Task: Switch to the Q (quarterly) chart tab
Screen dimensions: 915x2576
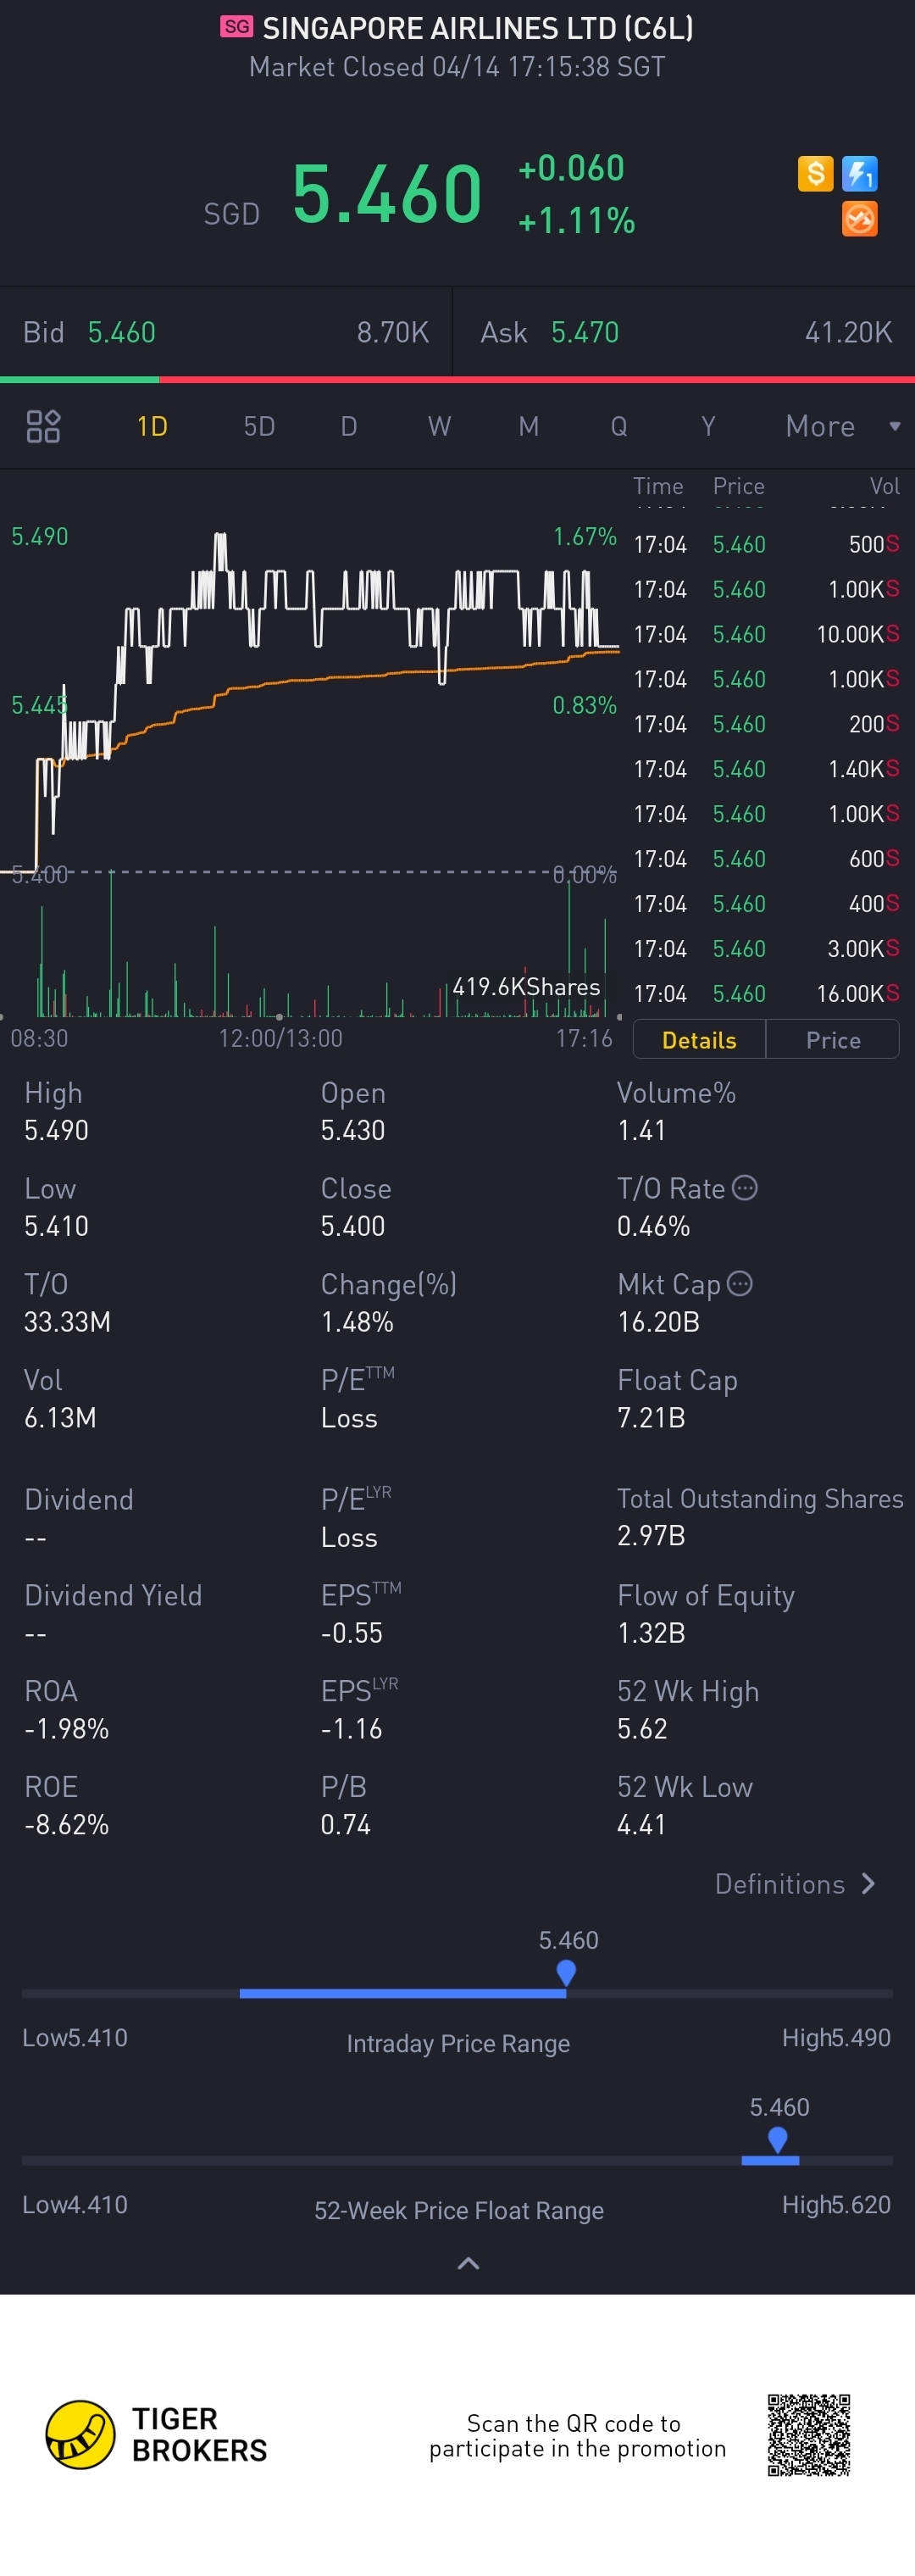Action: pyautogui.click(x=619, y=426)
